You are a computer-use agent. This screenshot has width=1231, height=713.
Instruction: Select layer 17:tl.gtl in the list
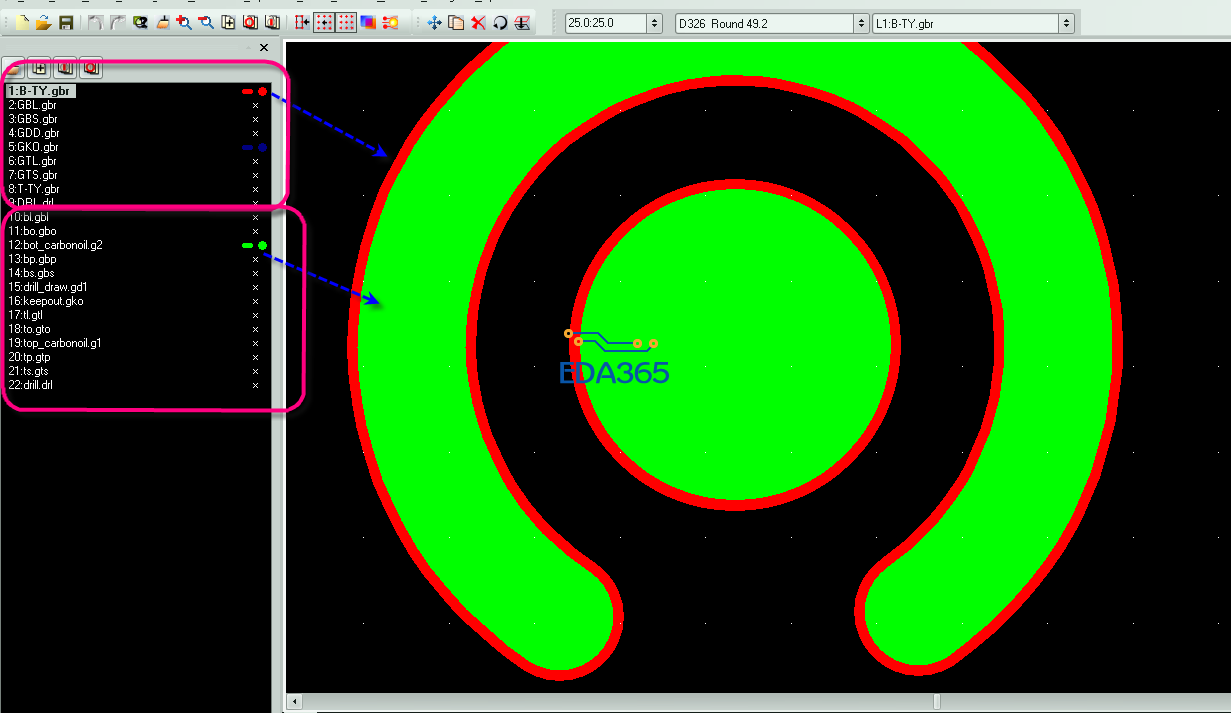pyautogui.click(x=25, y=315)
